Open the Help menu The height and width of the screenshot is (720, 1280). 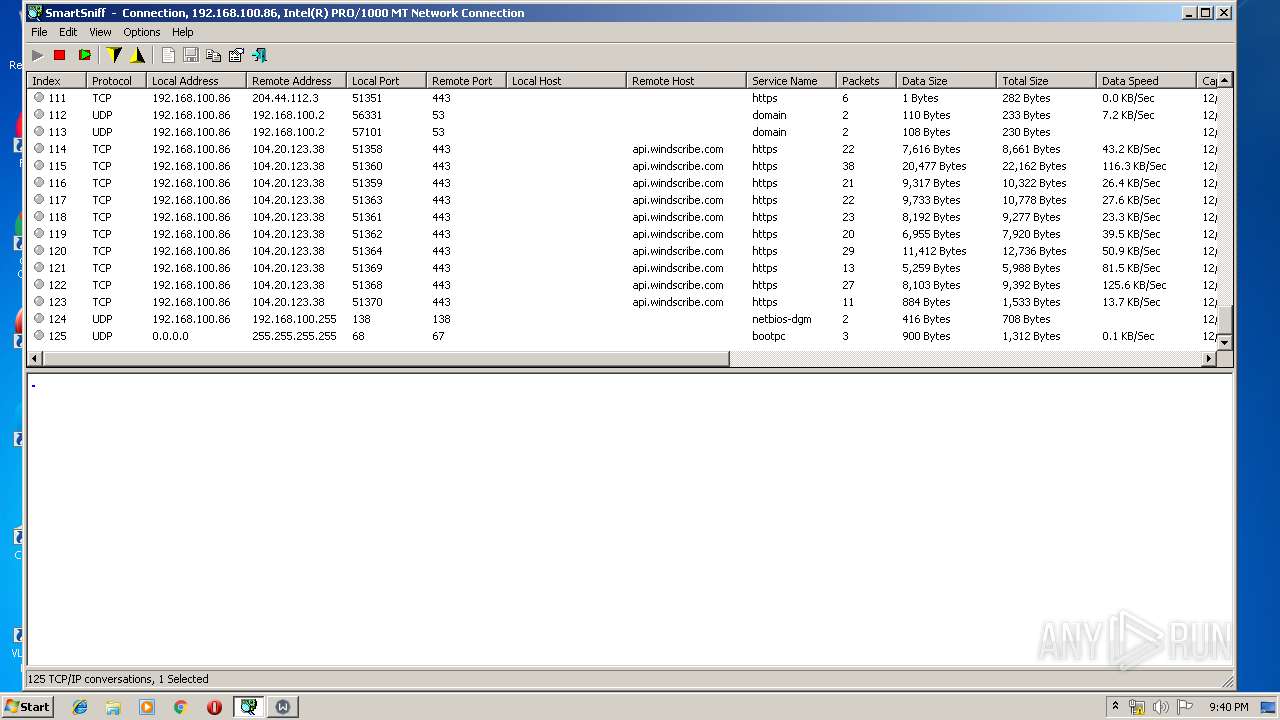(x=183, y=32)
